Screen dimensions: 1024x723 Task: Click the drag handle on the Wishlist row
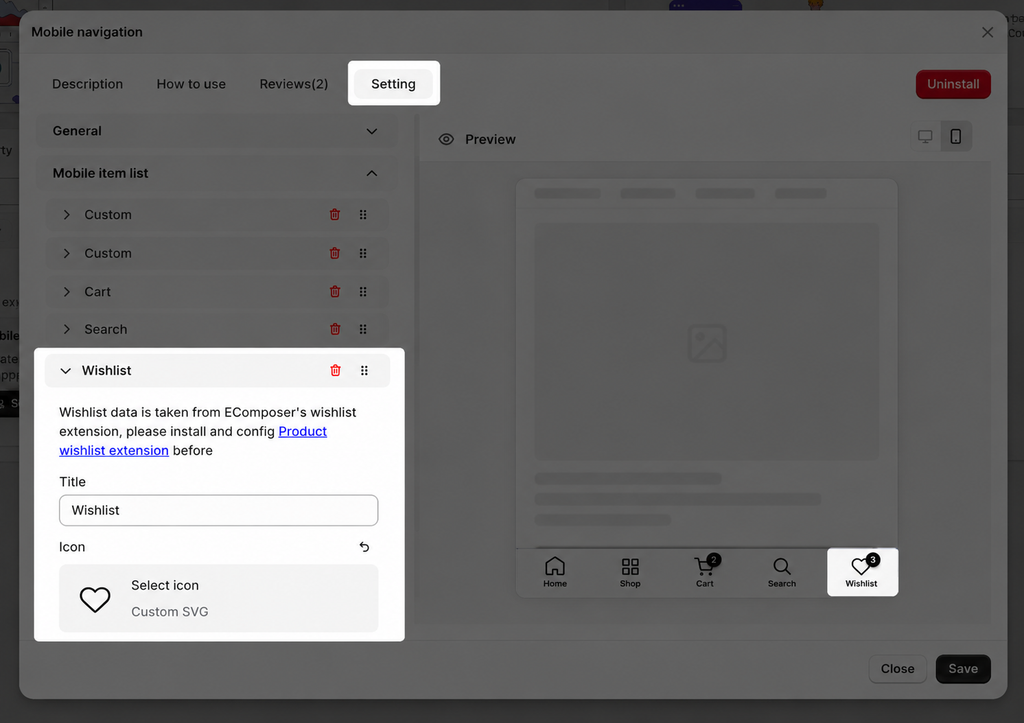[364, 370]
